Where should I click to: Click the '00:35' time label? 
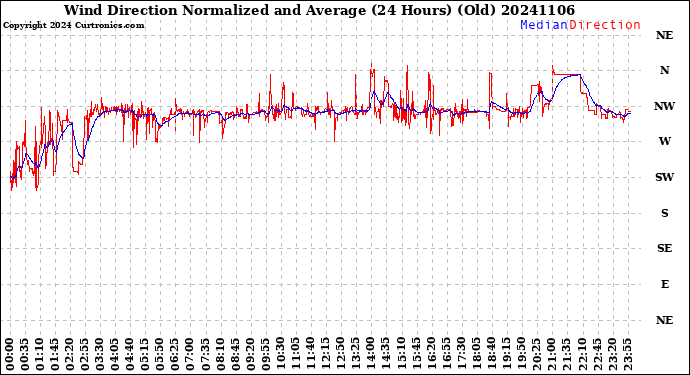(x=25, y=354)
